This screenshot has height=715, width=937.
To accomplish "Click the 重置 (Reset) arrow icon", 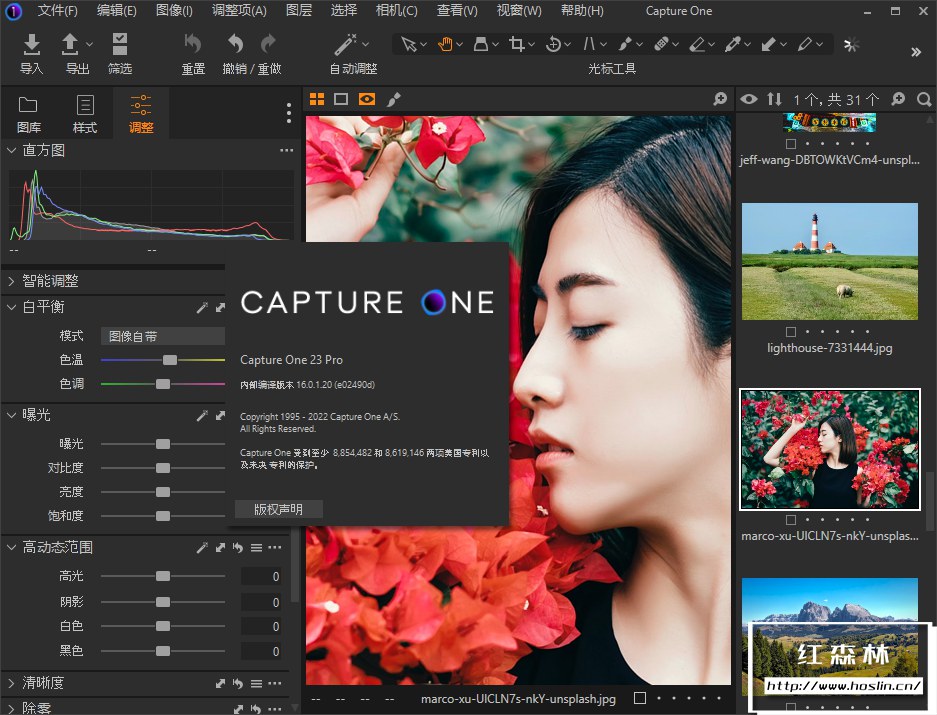I will coord(193,44).
